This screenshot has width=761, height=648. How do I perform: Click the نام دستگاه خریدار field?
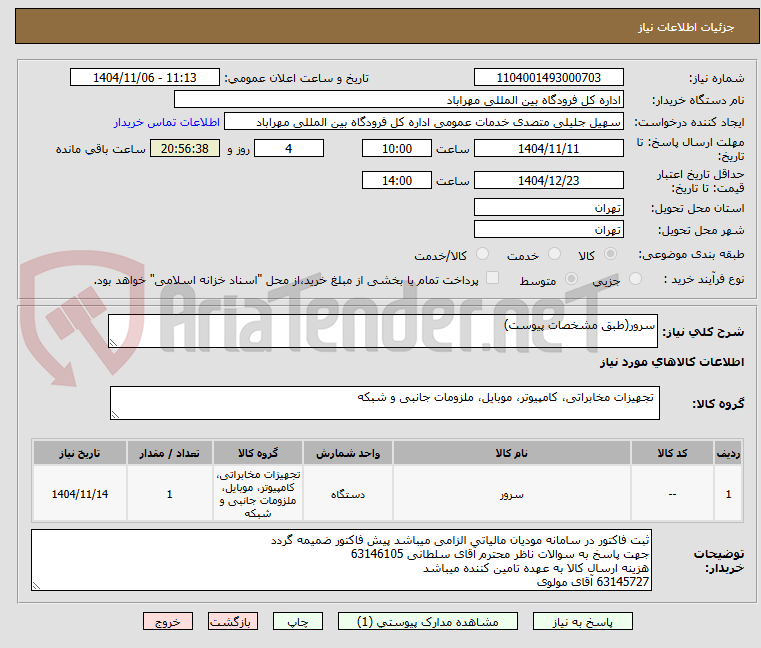tap(398, 100)
